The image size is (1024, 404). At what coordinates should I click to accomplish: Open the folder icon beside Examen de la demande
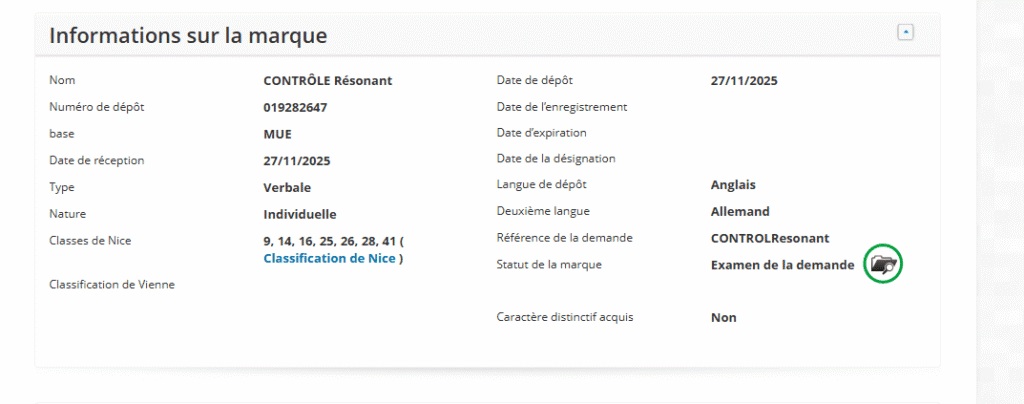point(883,264)
